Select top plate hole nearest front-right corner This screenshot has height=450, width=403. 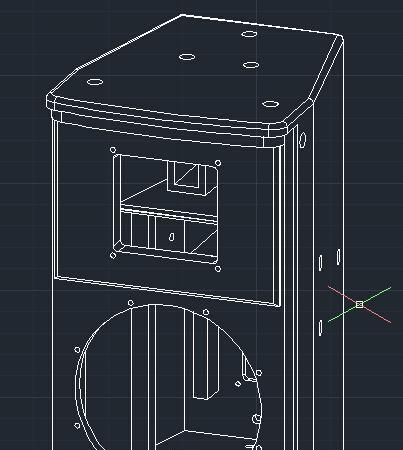[x=270, y=104]
